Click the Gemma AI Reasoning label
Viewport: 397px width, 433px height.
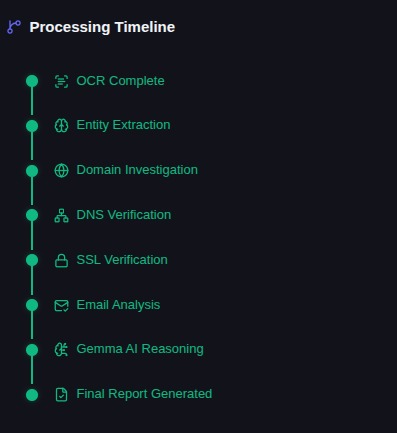(x=140, y=349)
